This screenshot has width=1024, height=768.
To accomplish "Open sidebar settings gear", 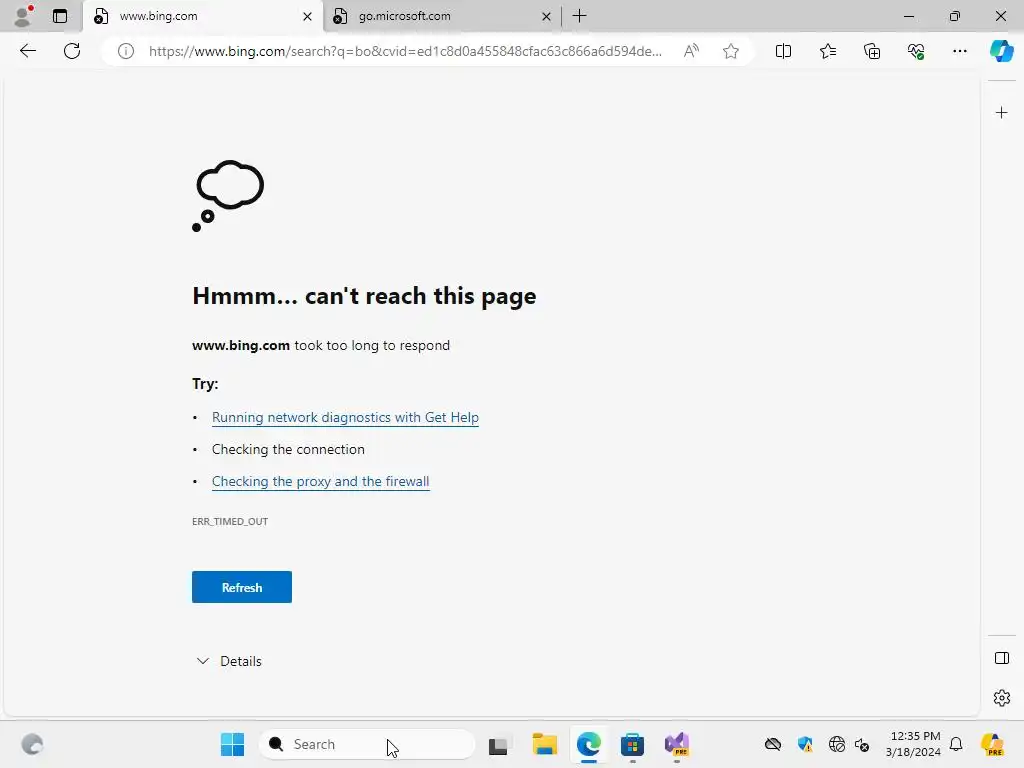I will [1001, 698].
